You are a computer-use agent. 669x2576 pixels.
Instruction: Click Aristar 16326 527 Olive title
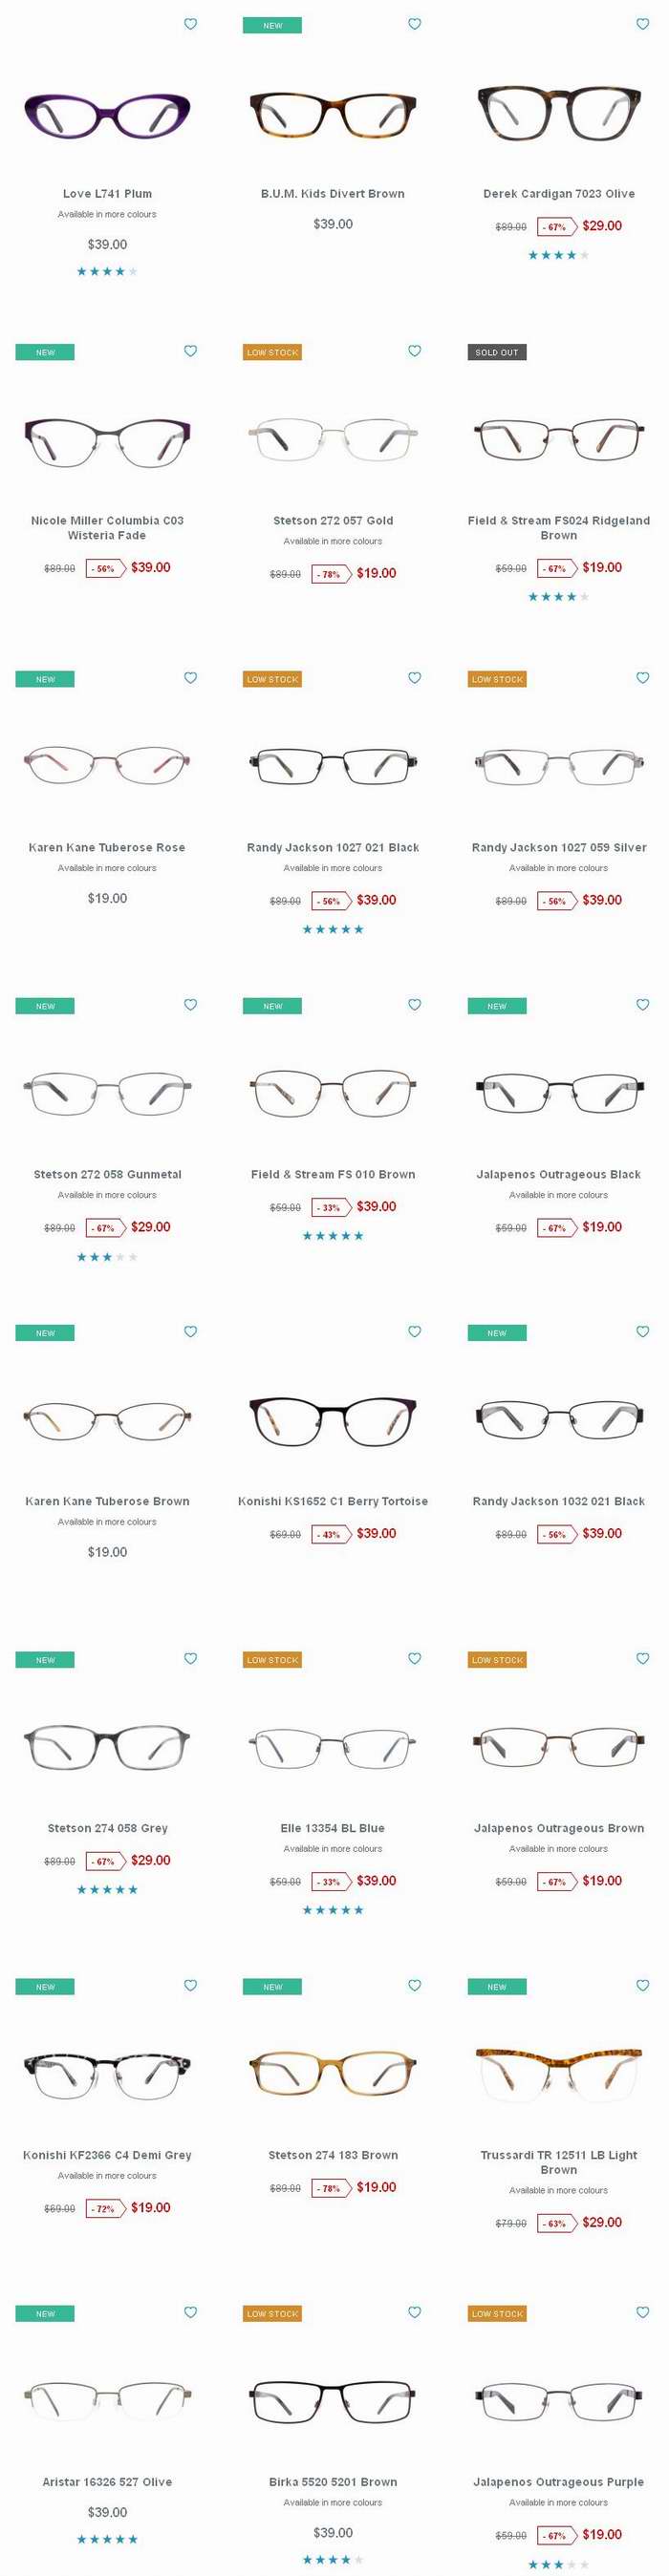pyautogui.click(x=107, y=2483)
